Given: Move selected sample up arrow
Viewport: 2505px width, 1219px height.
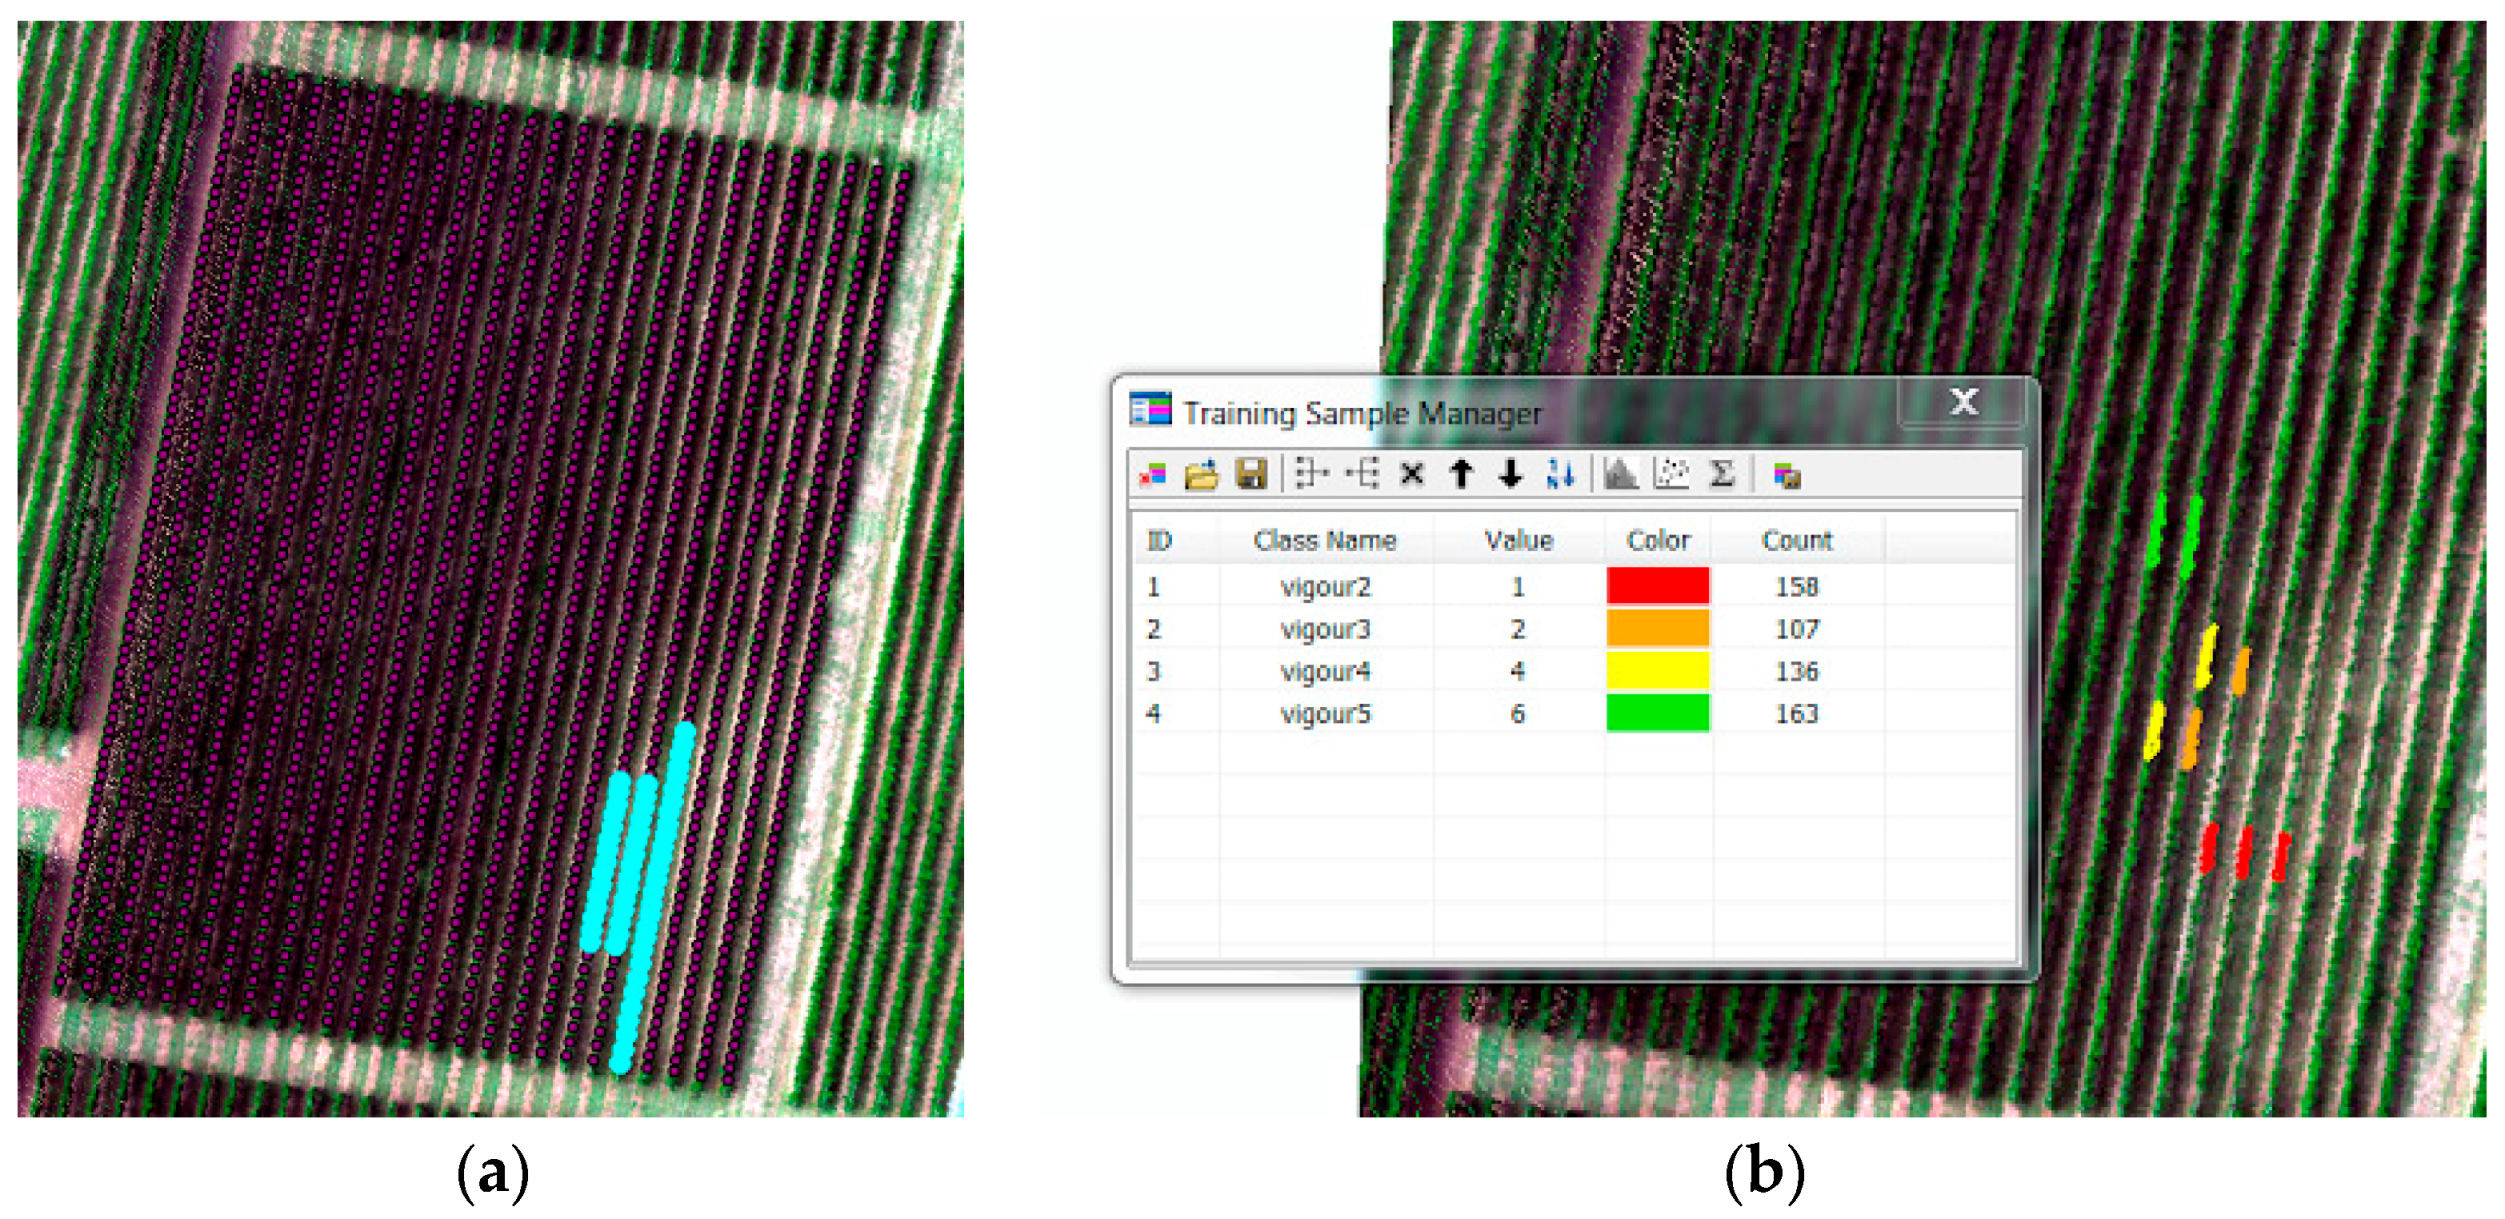Looking at the screenshot, I should click(1461, 474).
